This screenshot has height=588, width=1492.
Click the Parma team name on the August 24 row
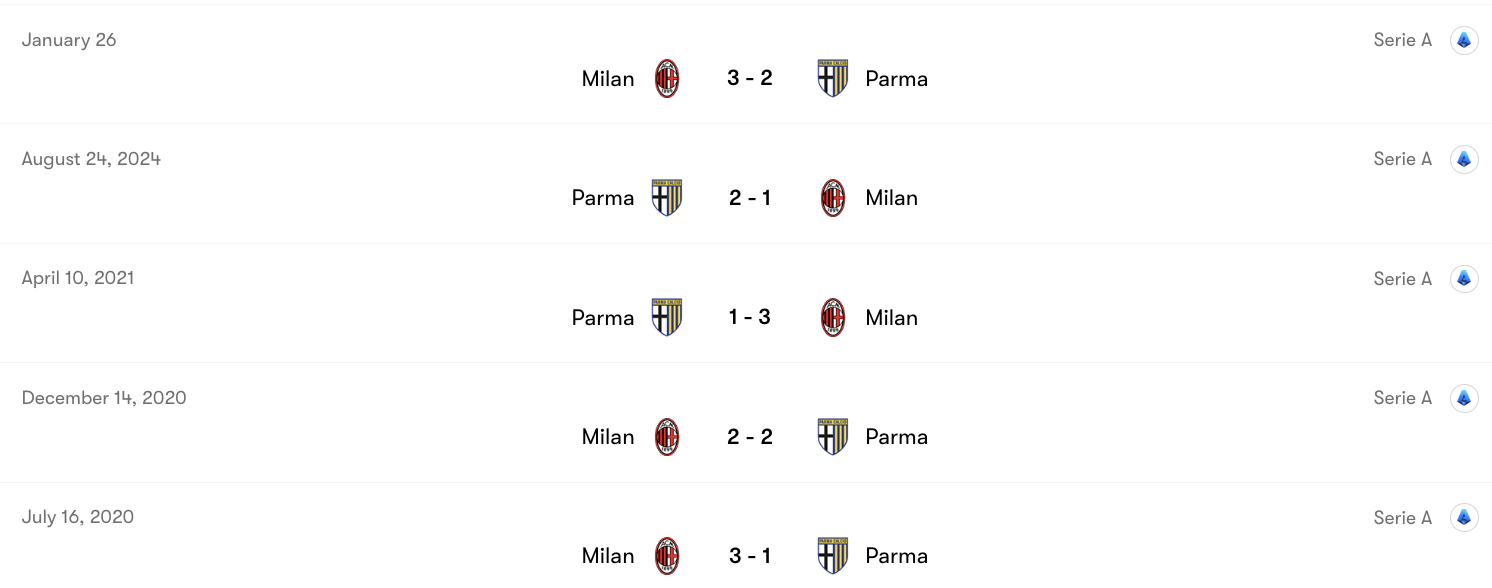click(x=603, y=197)
